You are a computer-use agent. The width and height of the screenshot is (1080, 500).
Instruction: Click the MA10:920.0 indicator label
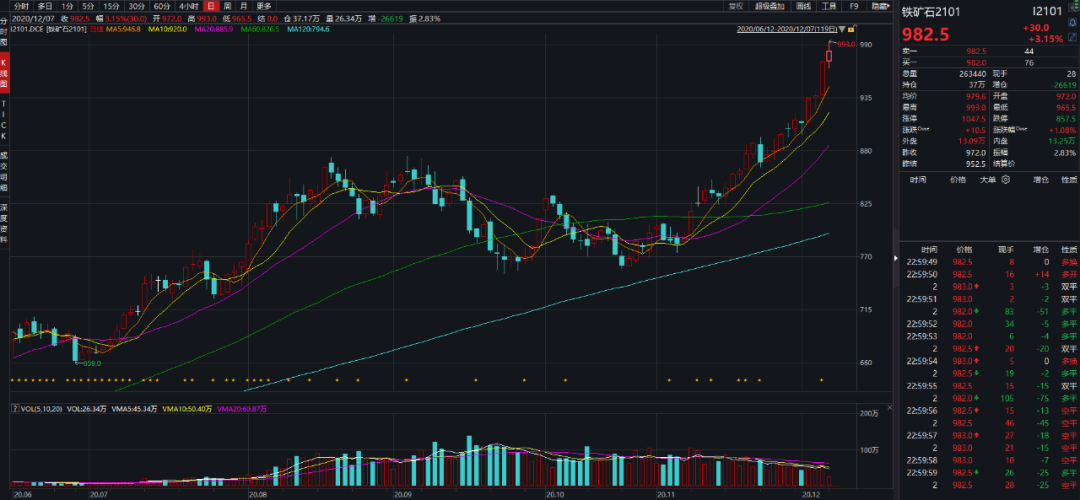coord(165,30)
